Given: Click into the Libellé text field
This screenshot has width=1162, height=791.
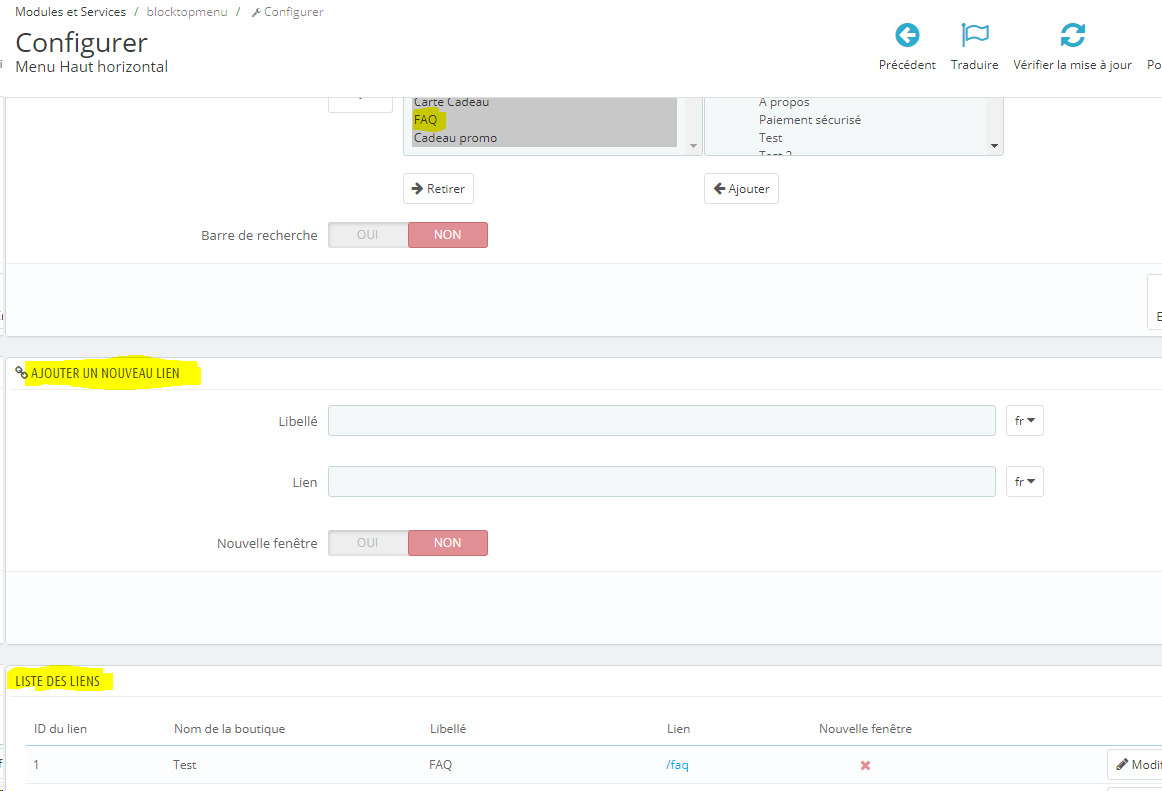Looking at the screenshot, I should coord(662,420).
